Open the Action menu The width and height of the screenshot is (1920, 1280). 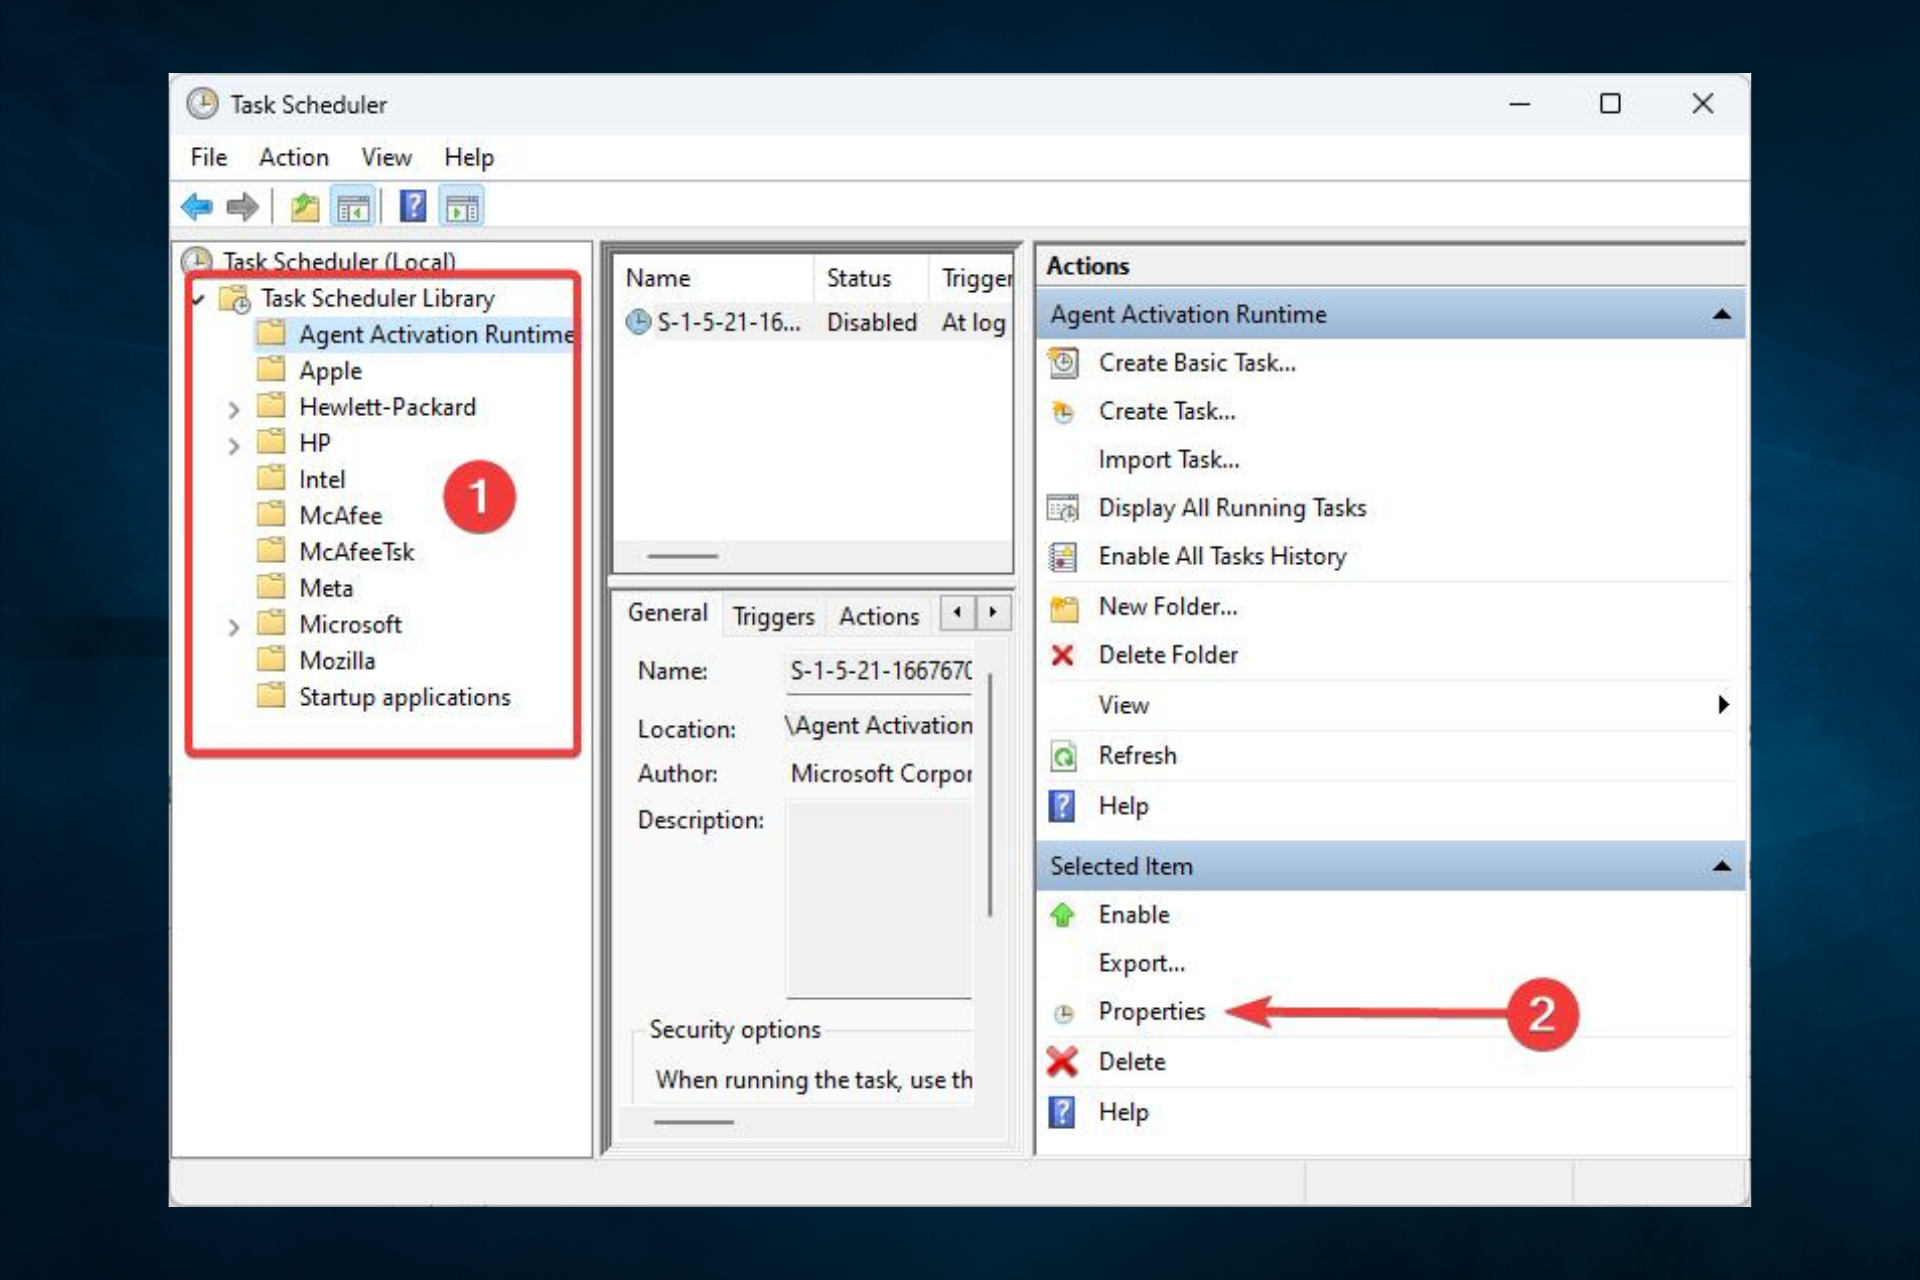[293, 157]
